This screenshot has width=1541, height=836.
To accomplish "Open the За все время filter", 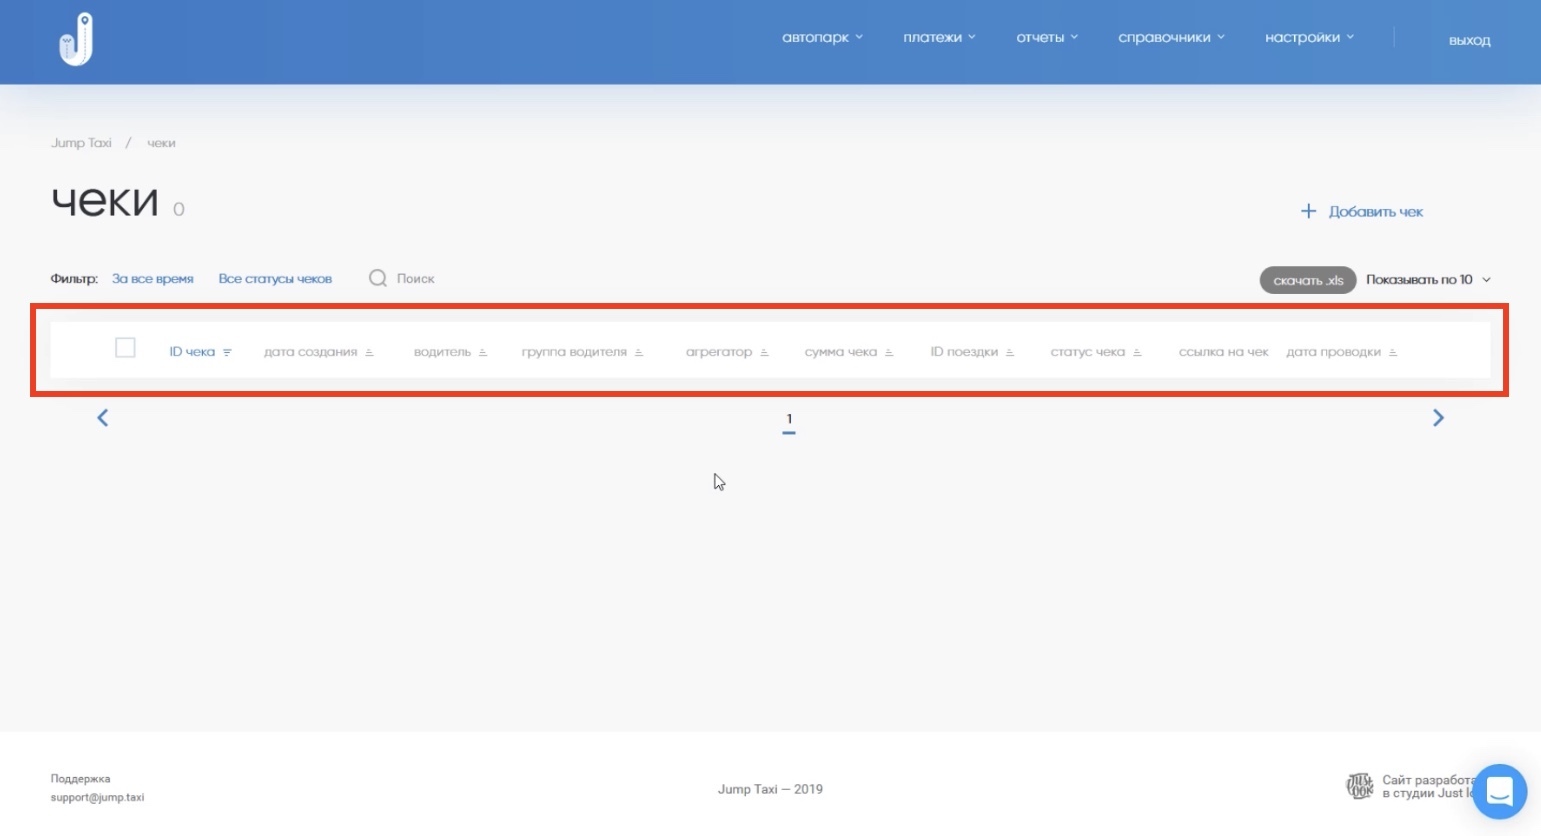I will pyautogui.click(x=153, y=279).
